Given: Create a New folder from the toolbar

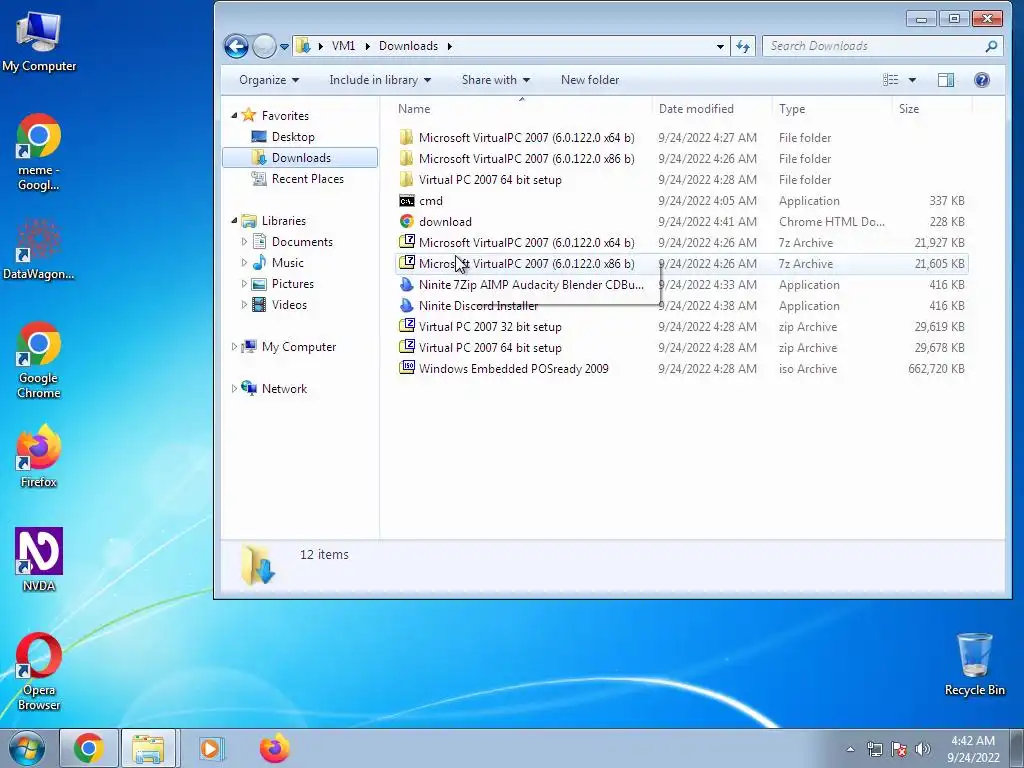Looking at the screenshot, I should coord(590,80).
